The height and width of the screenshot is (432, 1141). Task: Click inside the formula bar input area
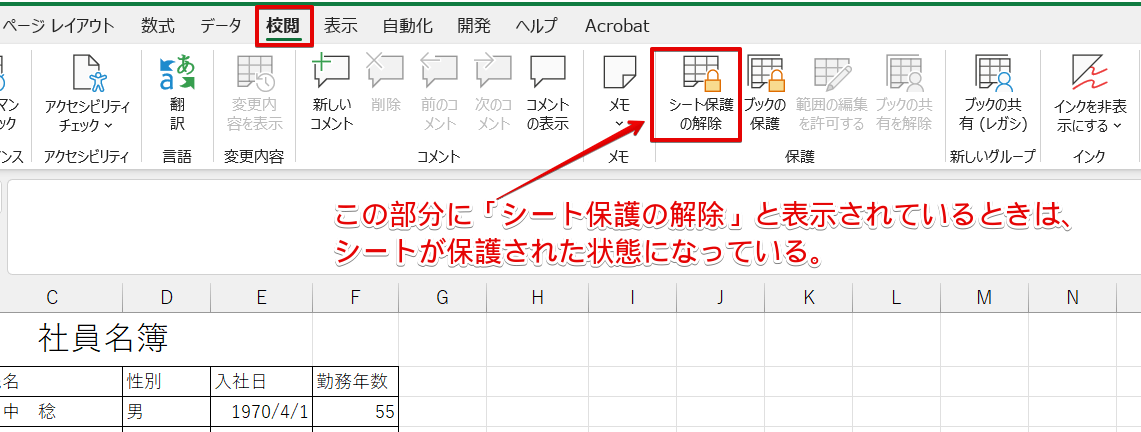coord(600,227)
